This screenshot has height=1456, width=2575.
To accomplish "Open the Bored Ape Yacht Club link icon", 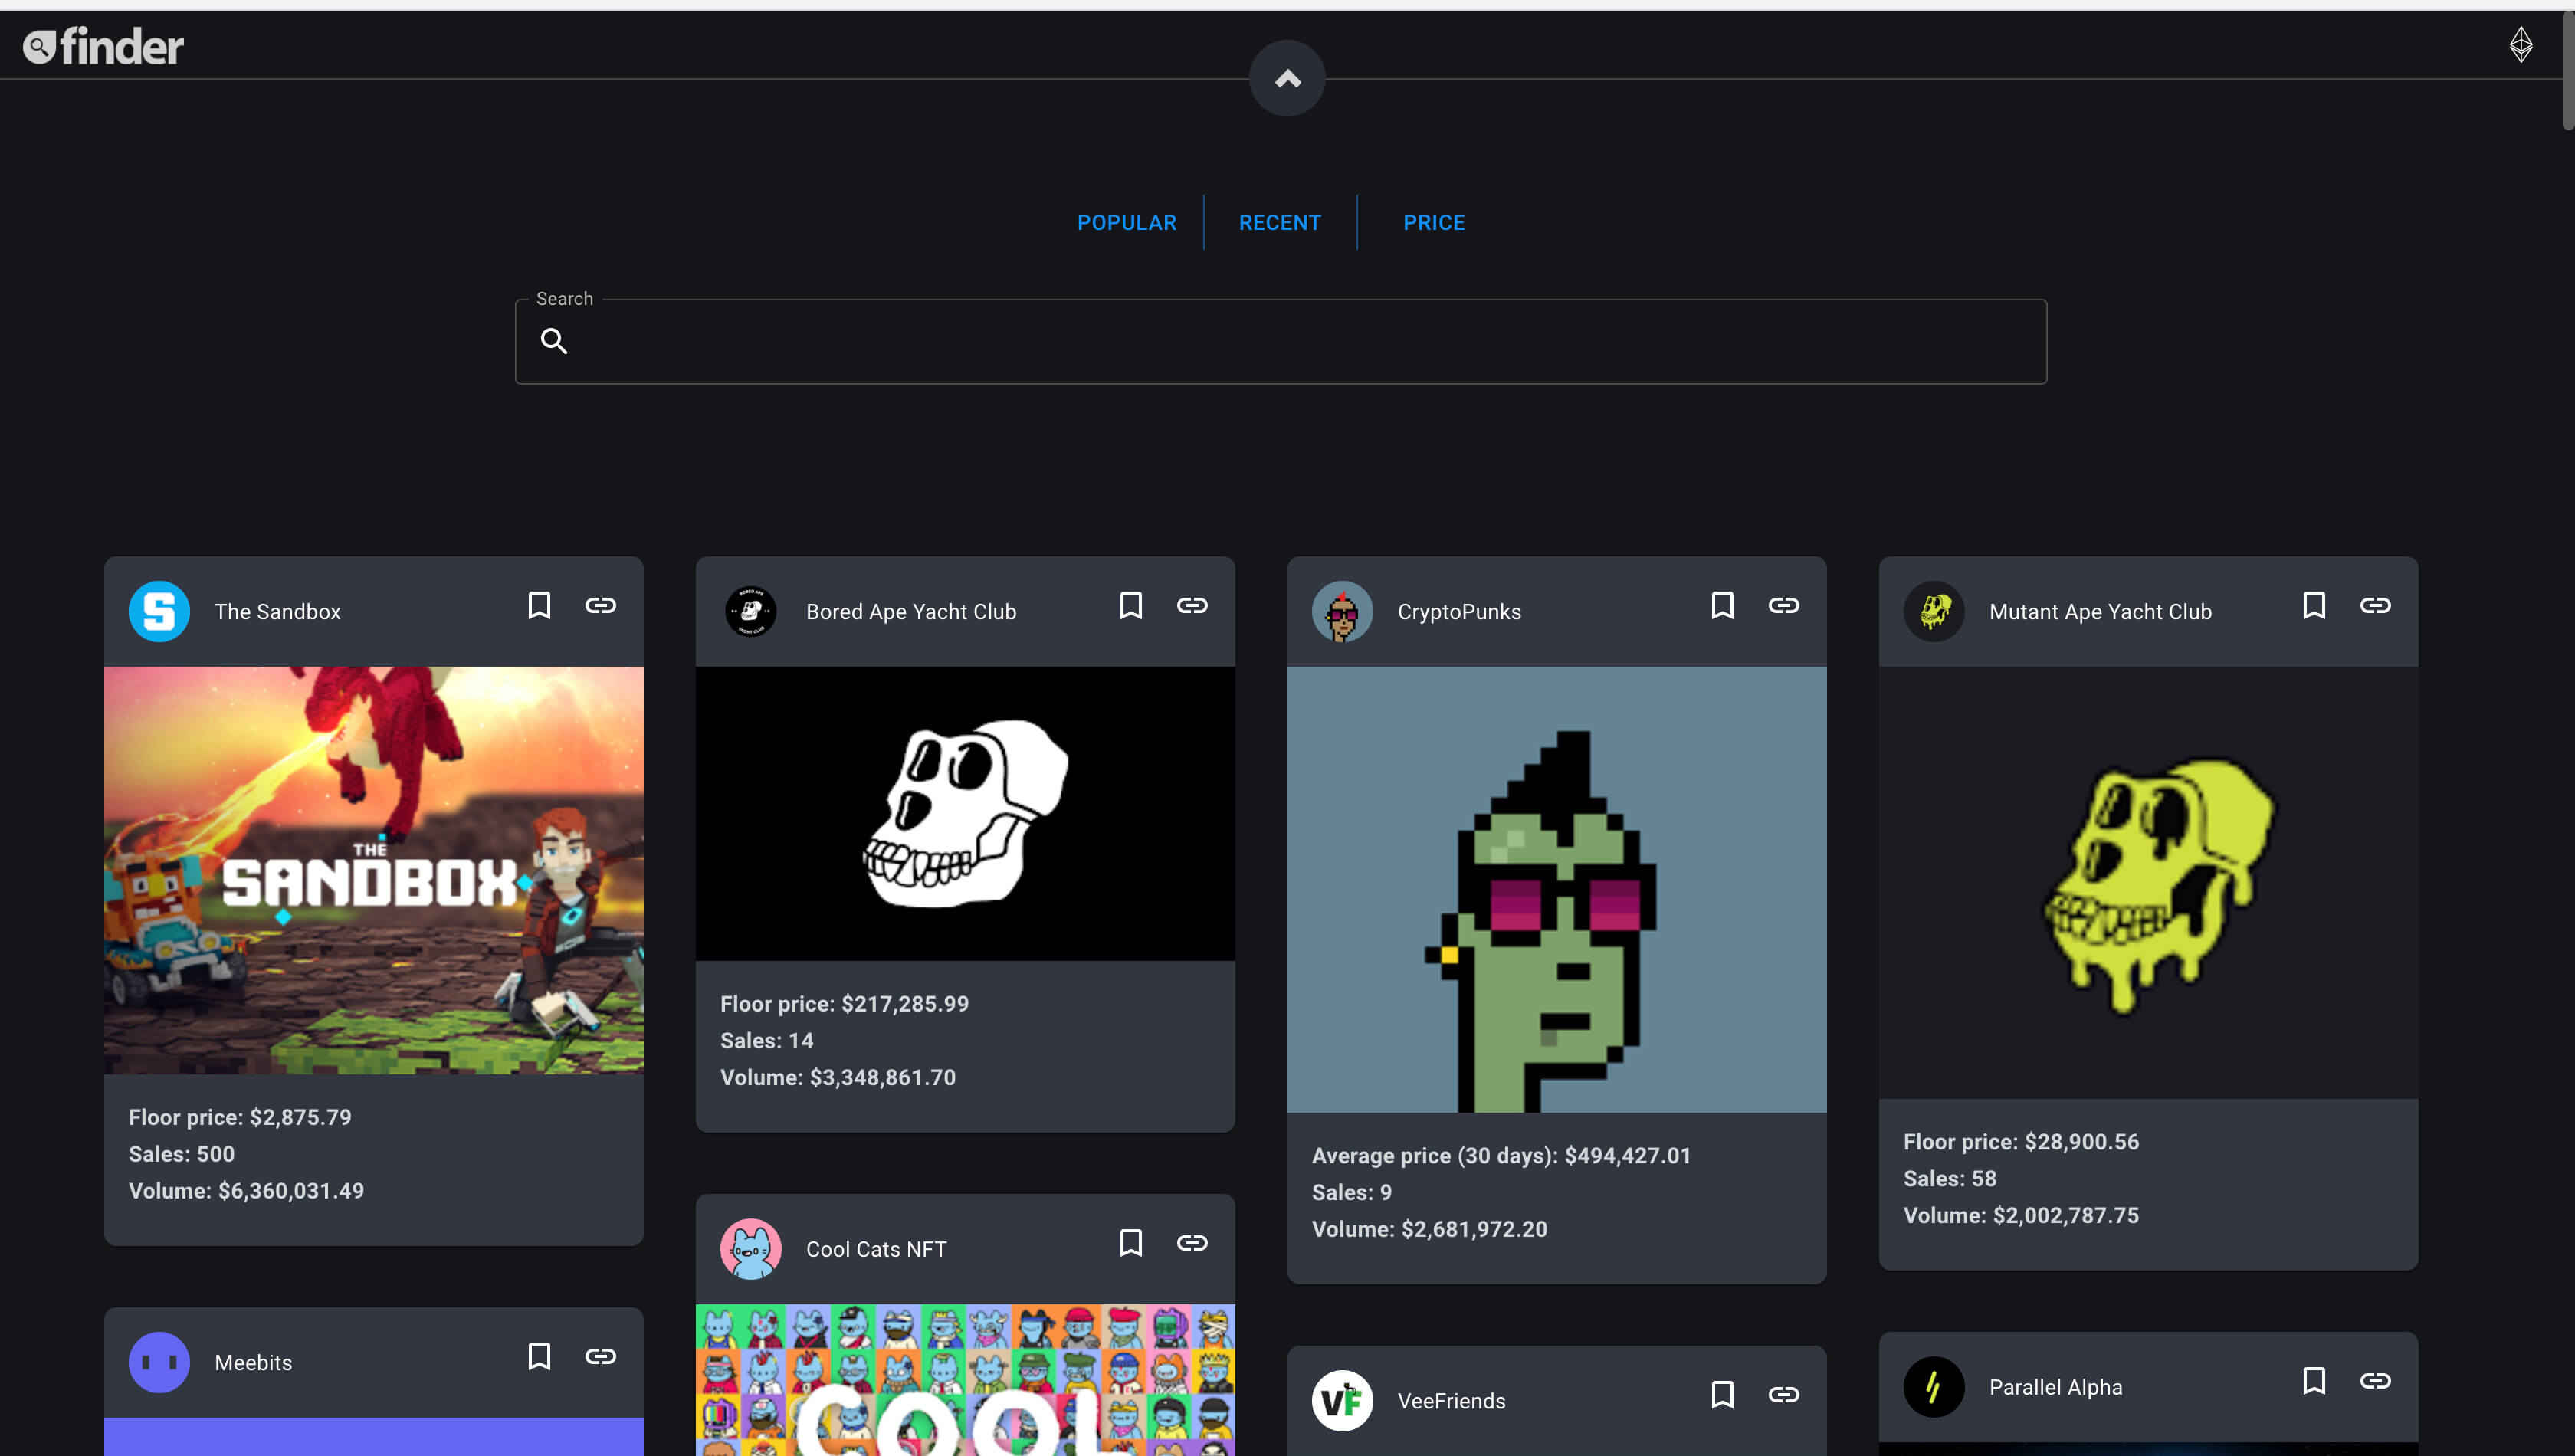I will point(1192,605).
